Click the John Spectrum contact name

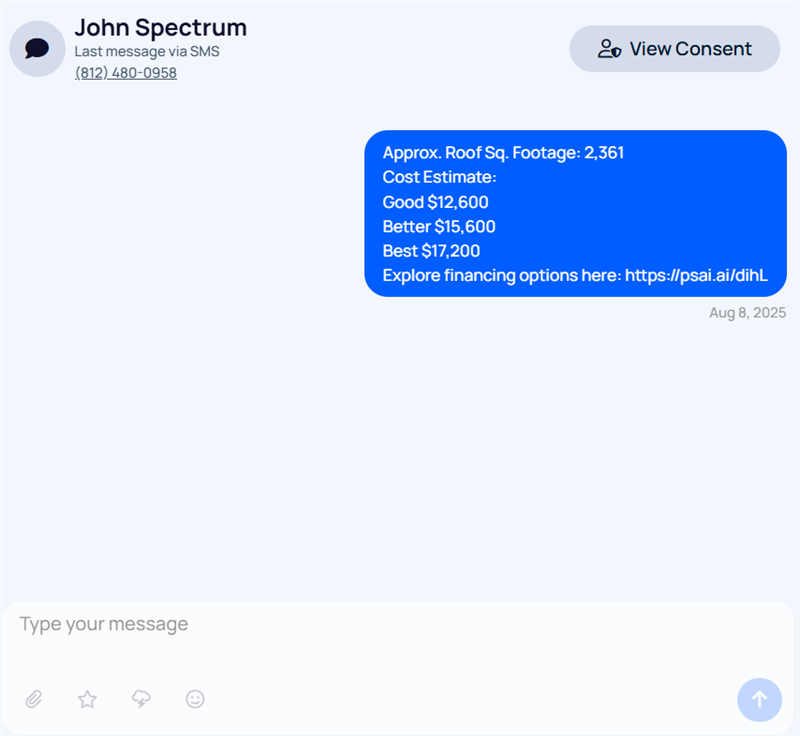[161, 28]
